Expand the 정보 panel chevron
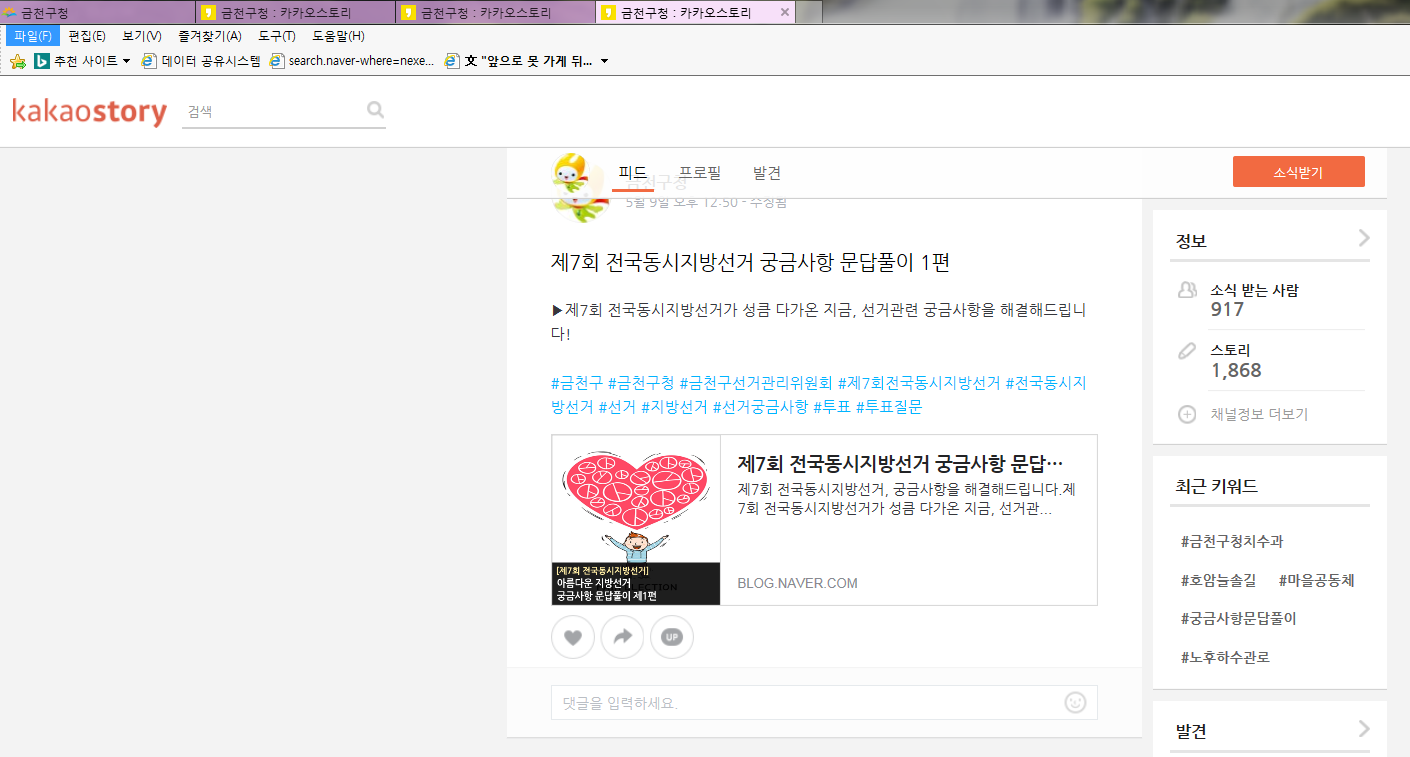Viewport: 1410px width, 757px height. pos(1364,238)
